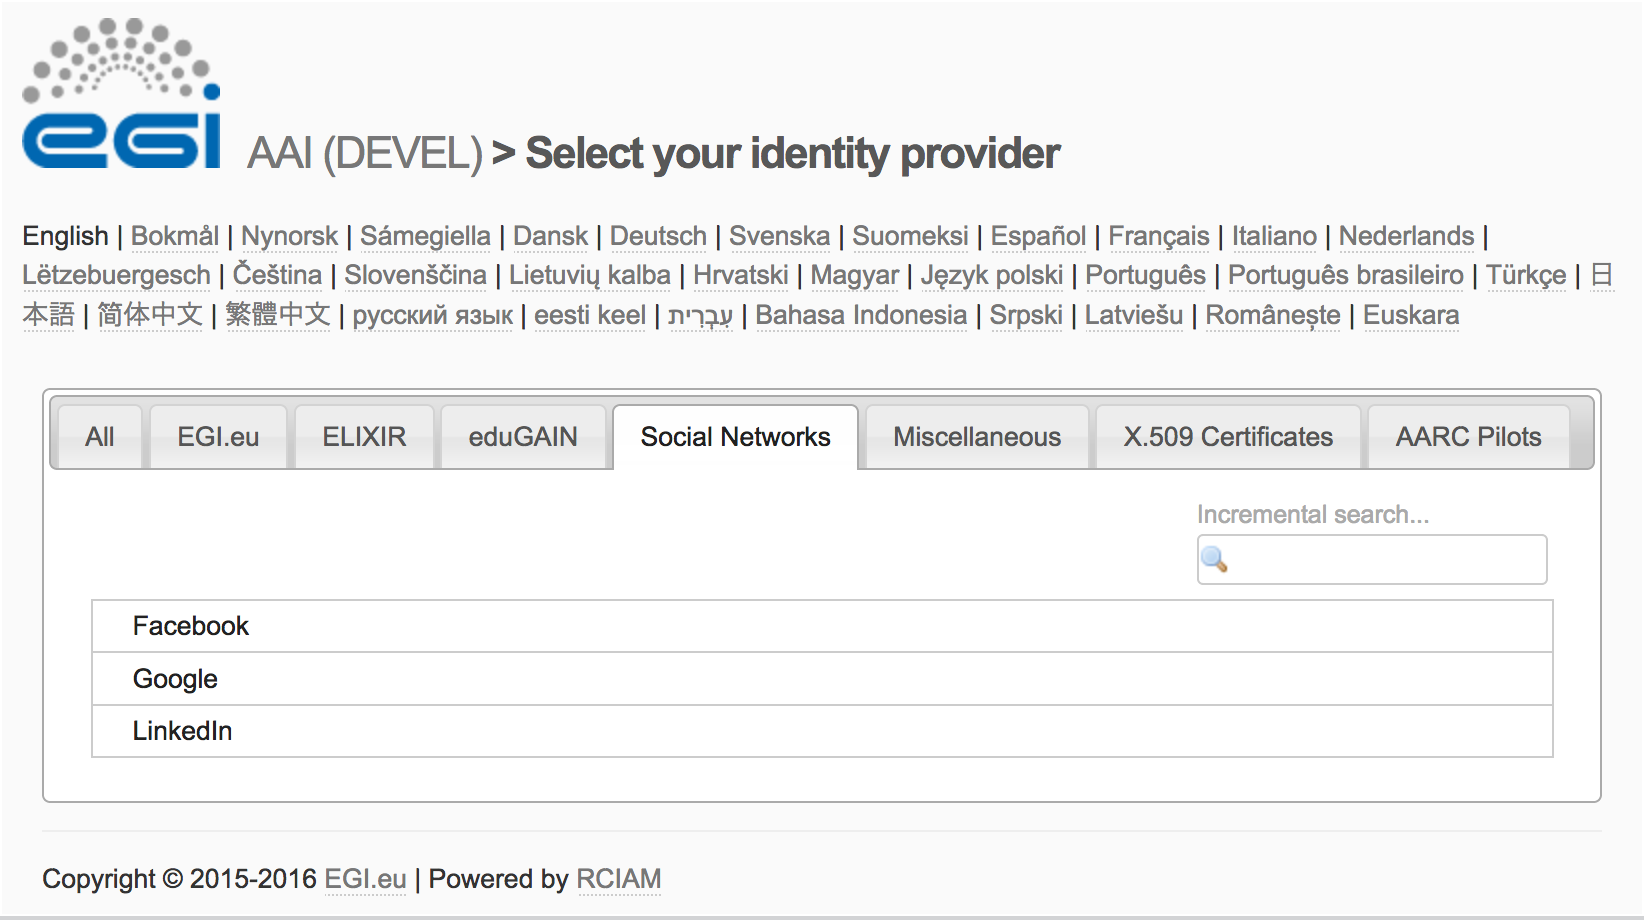The height and width of the screenshot is (920, 1644).
Task: Click the magnifier icon in search box
Action: 1214,559
